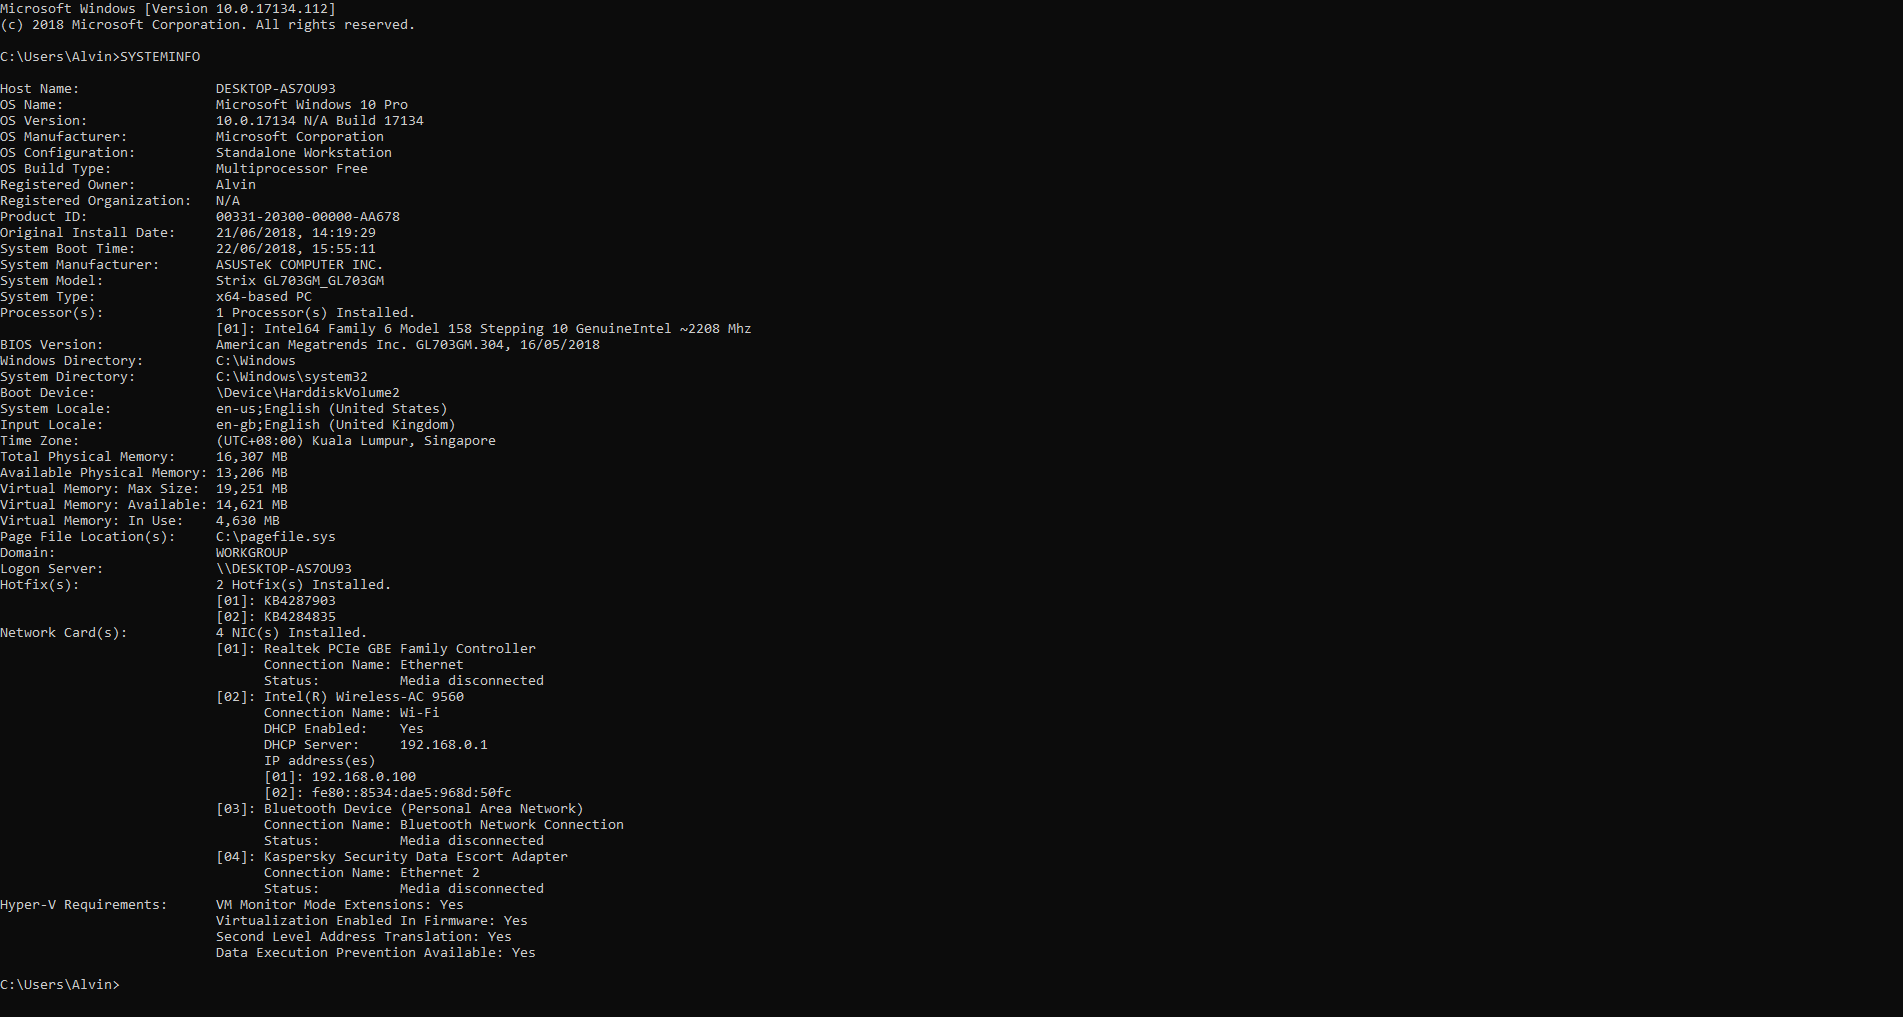
Task: Click the host name DESKTOP-AS7OU93 value
Action: 276,89
